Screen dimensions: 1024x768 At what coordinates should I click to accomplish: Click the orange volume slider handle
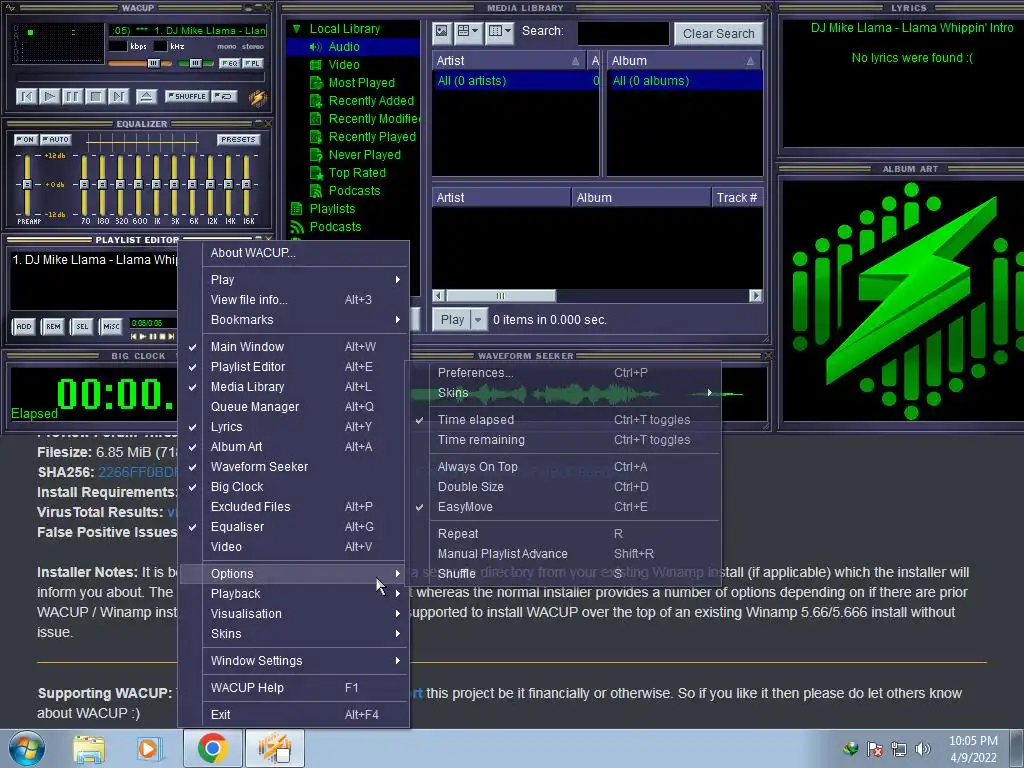point(153,63)
